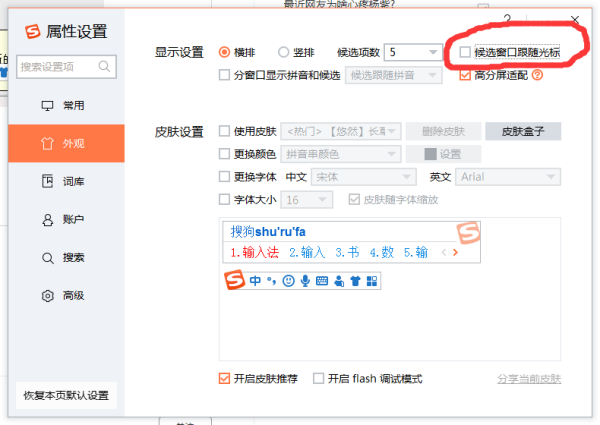Click the color 设置 button
This screenshot has height=425, width=600.
[x=443, y=154]
